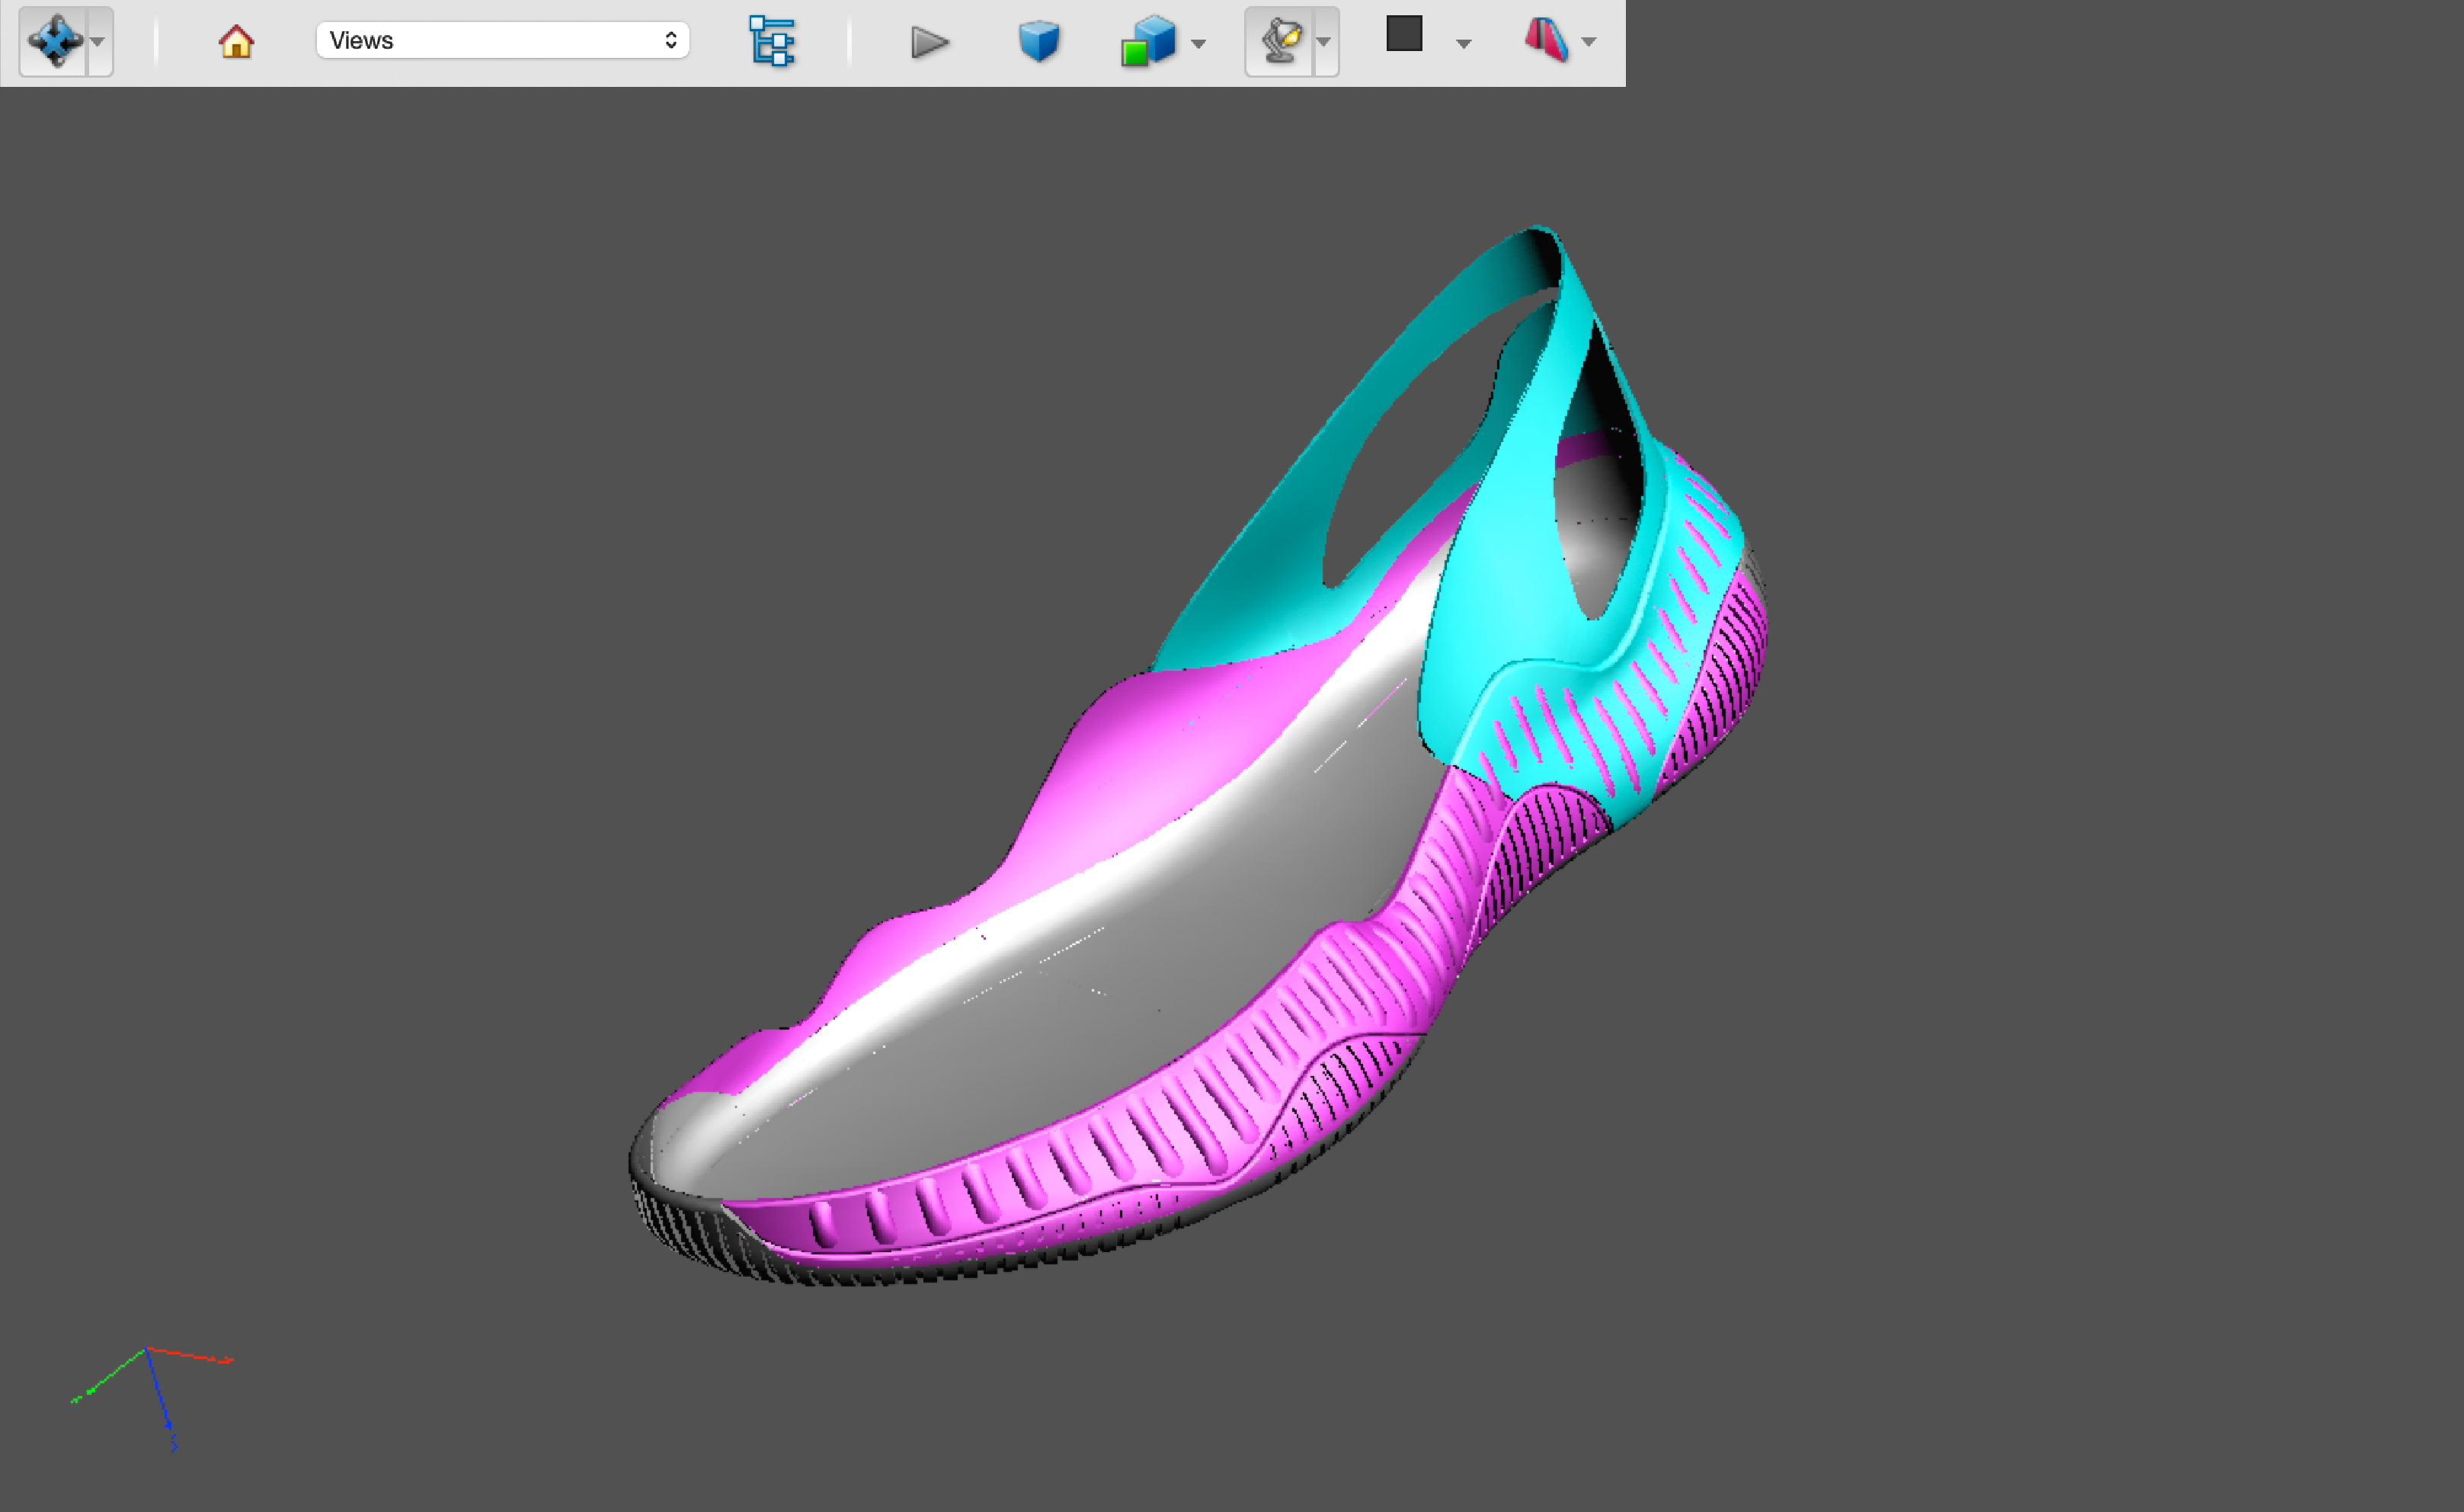2464x1512 pixels.
Task: Toggle the cross section tool
Action: [1545, 41]
